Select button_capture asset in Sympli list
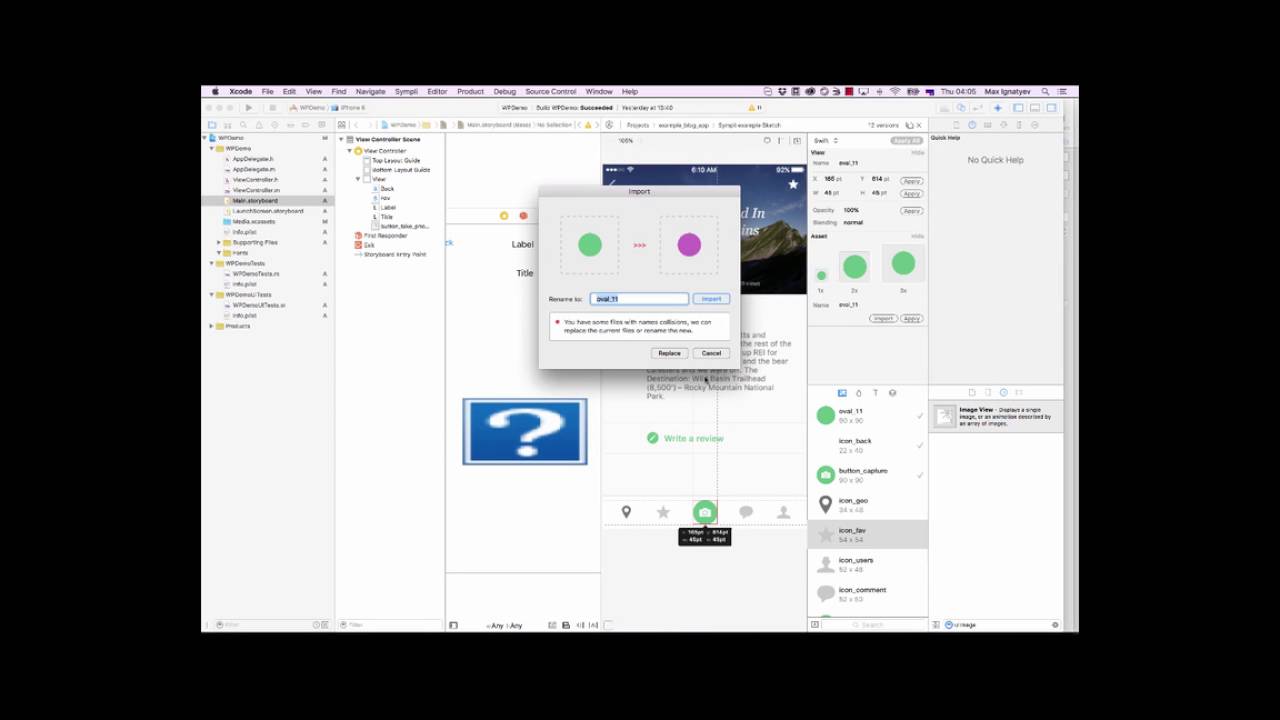The height and width of the screenshot is (720, 1280). pyautogui.click(x=867, y=475)
